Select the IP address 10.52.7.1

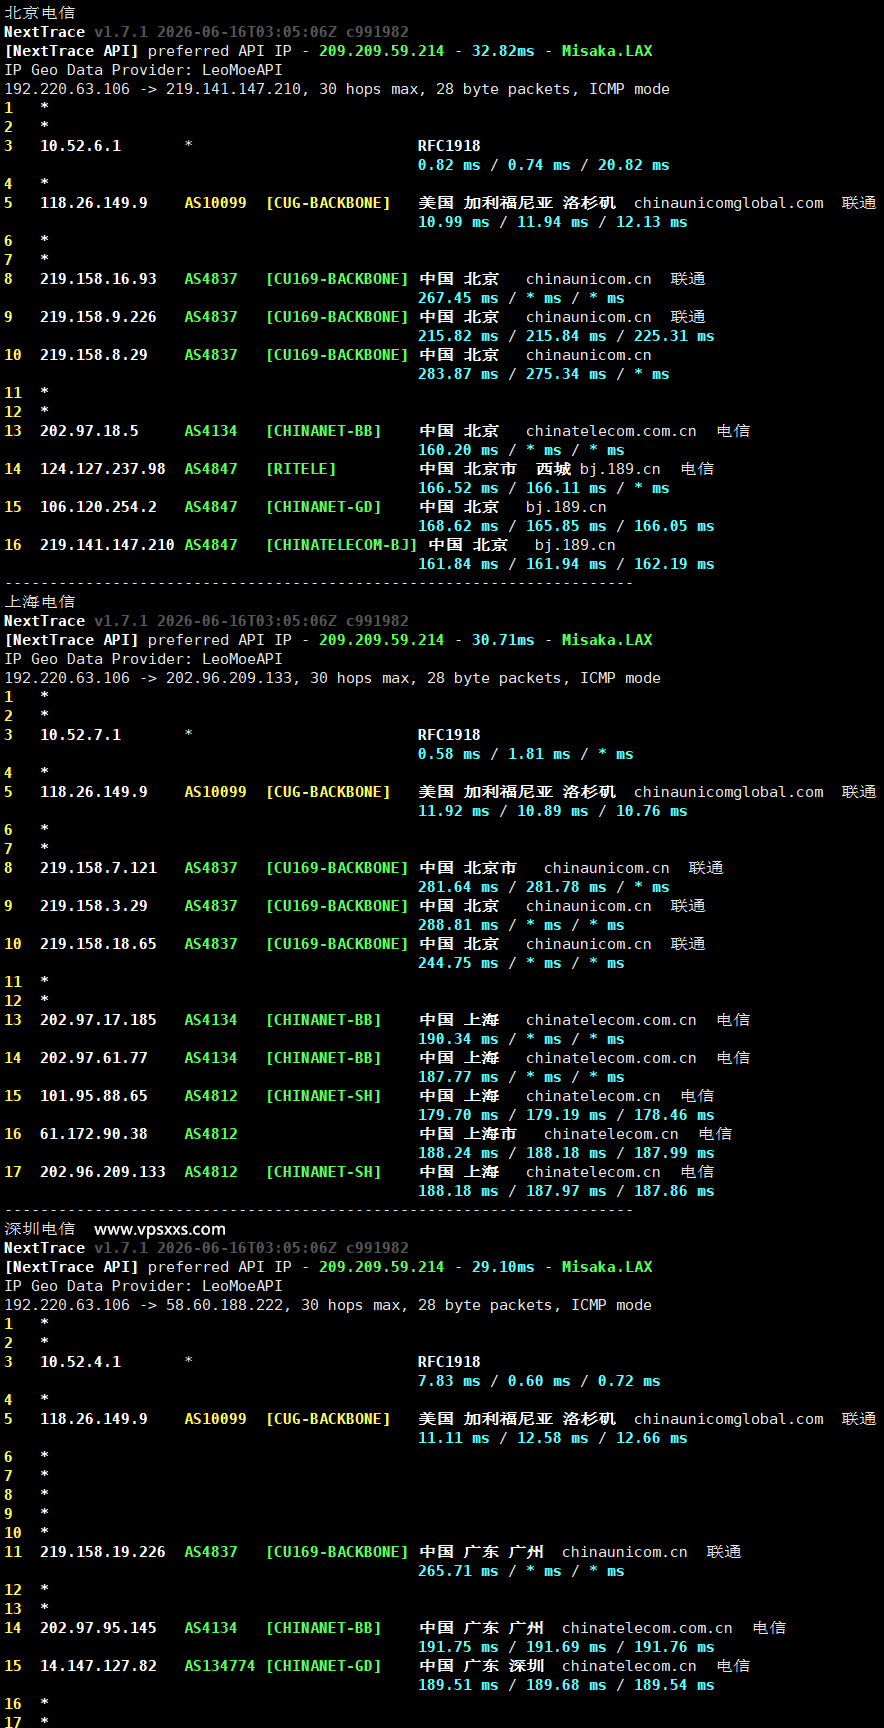tap(80, 735)
